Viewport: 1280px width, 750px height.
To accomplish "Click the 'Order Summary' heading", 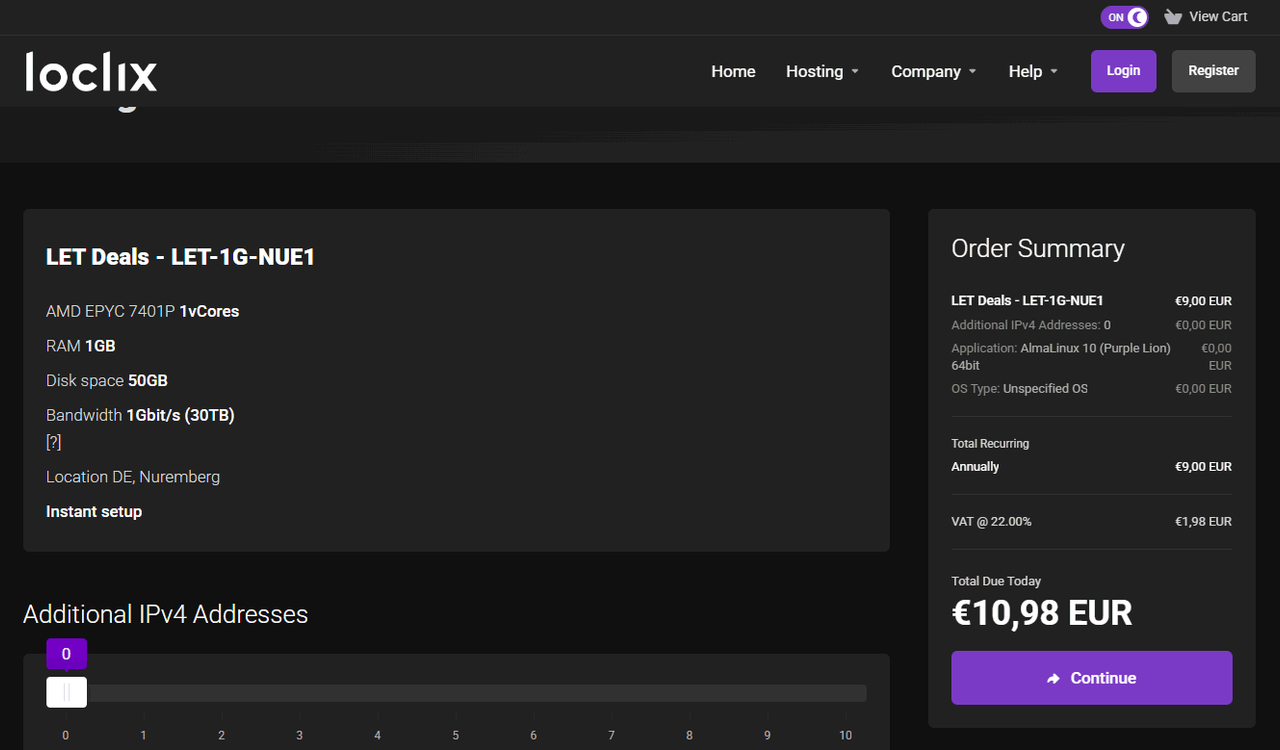I will click(1038, 248).
